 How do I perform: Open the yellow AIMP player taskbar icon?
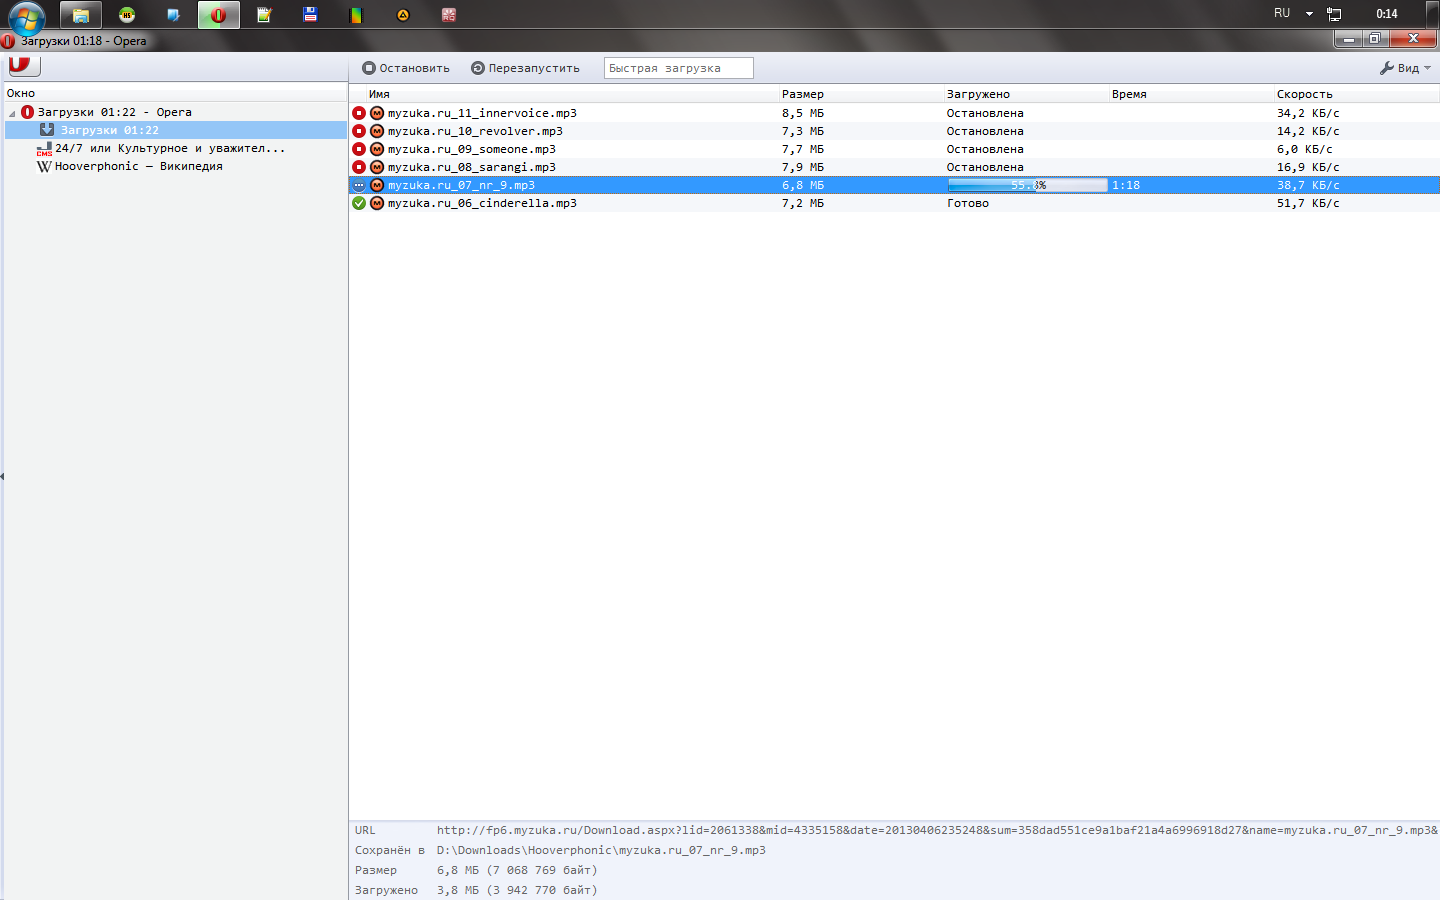tap(403, 15)
